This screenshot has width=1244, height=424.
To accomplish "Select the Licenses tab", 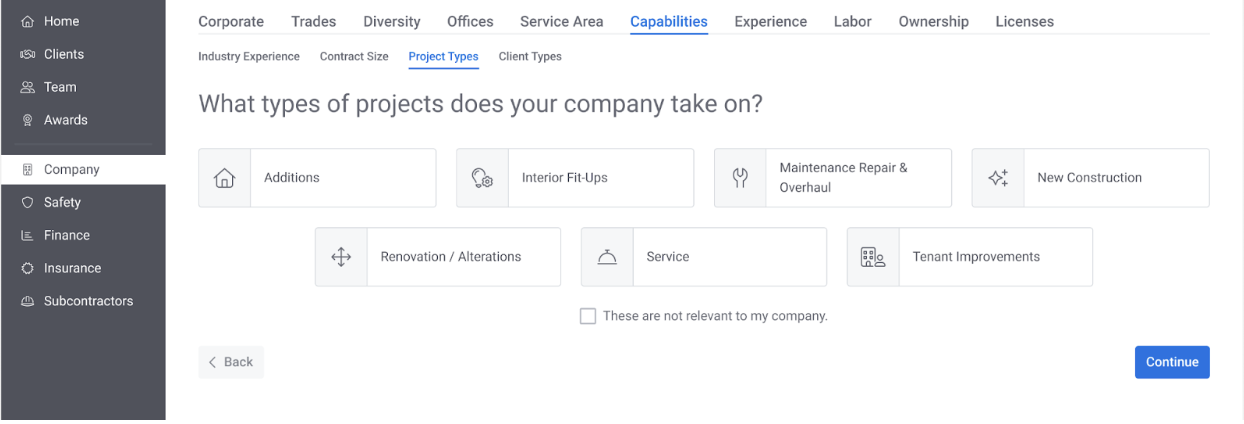I will (x=1024, y=21).
